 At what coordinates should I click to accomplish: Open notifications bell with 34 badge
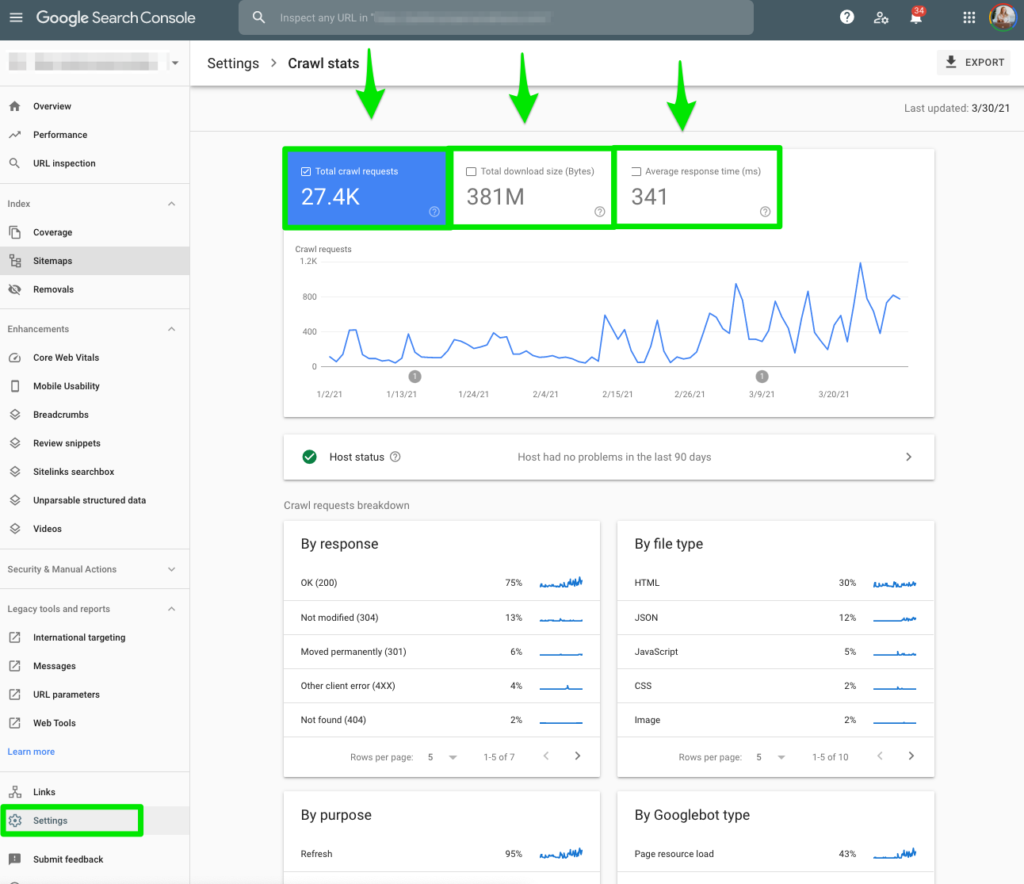click(916, 18)
